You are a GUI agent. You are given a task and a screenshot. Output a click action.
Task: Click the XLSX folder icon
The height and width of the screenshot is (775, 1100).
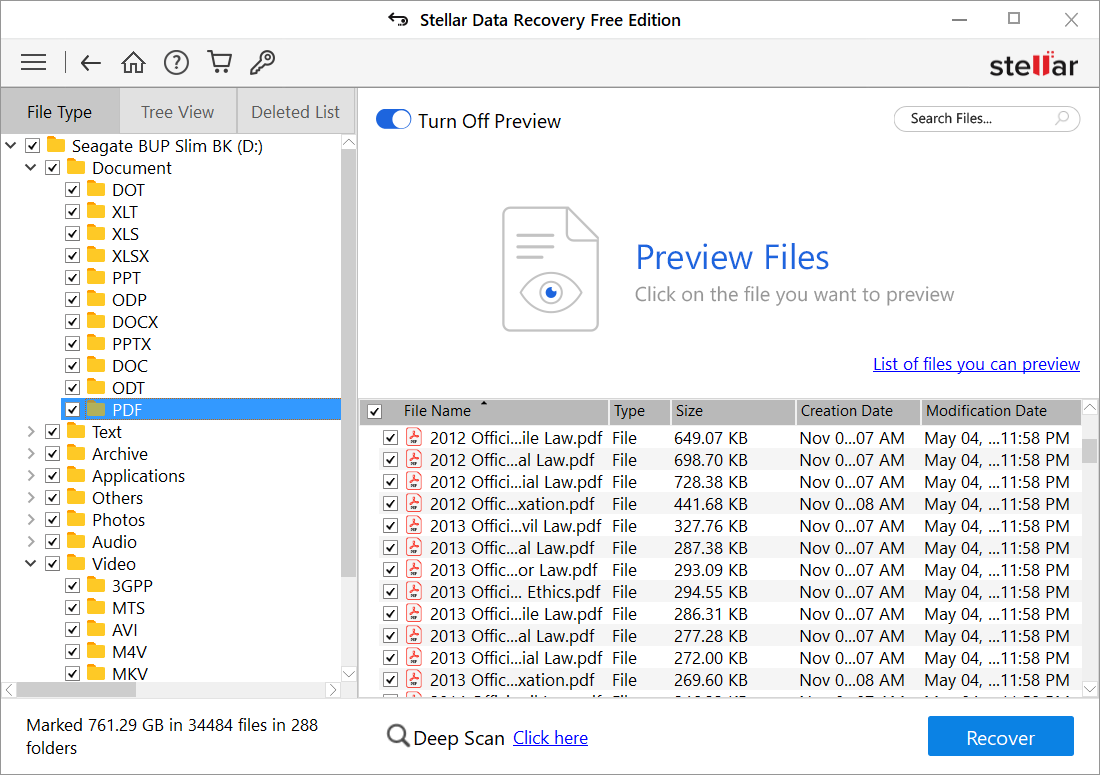point(96,255)
